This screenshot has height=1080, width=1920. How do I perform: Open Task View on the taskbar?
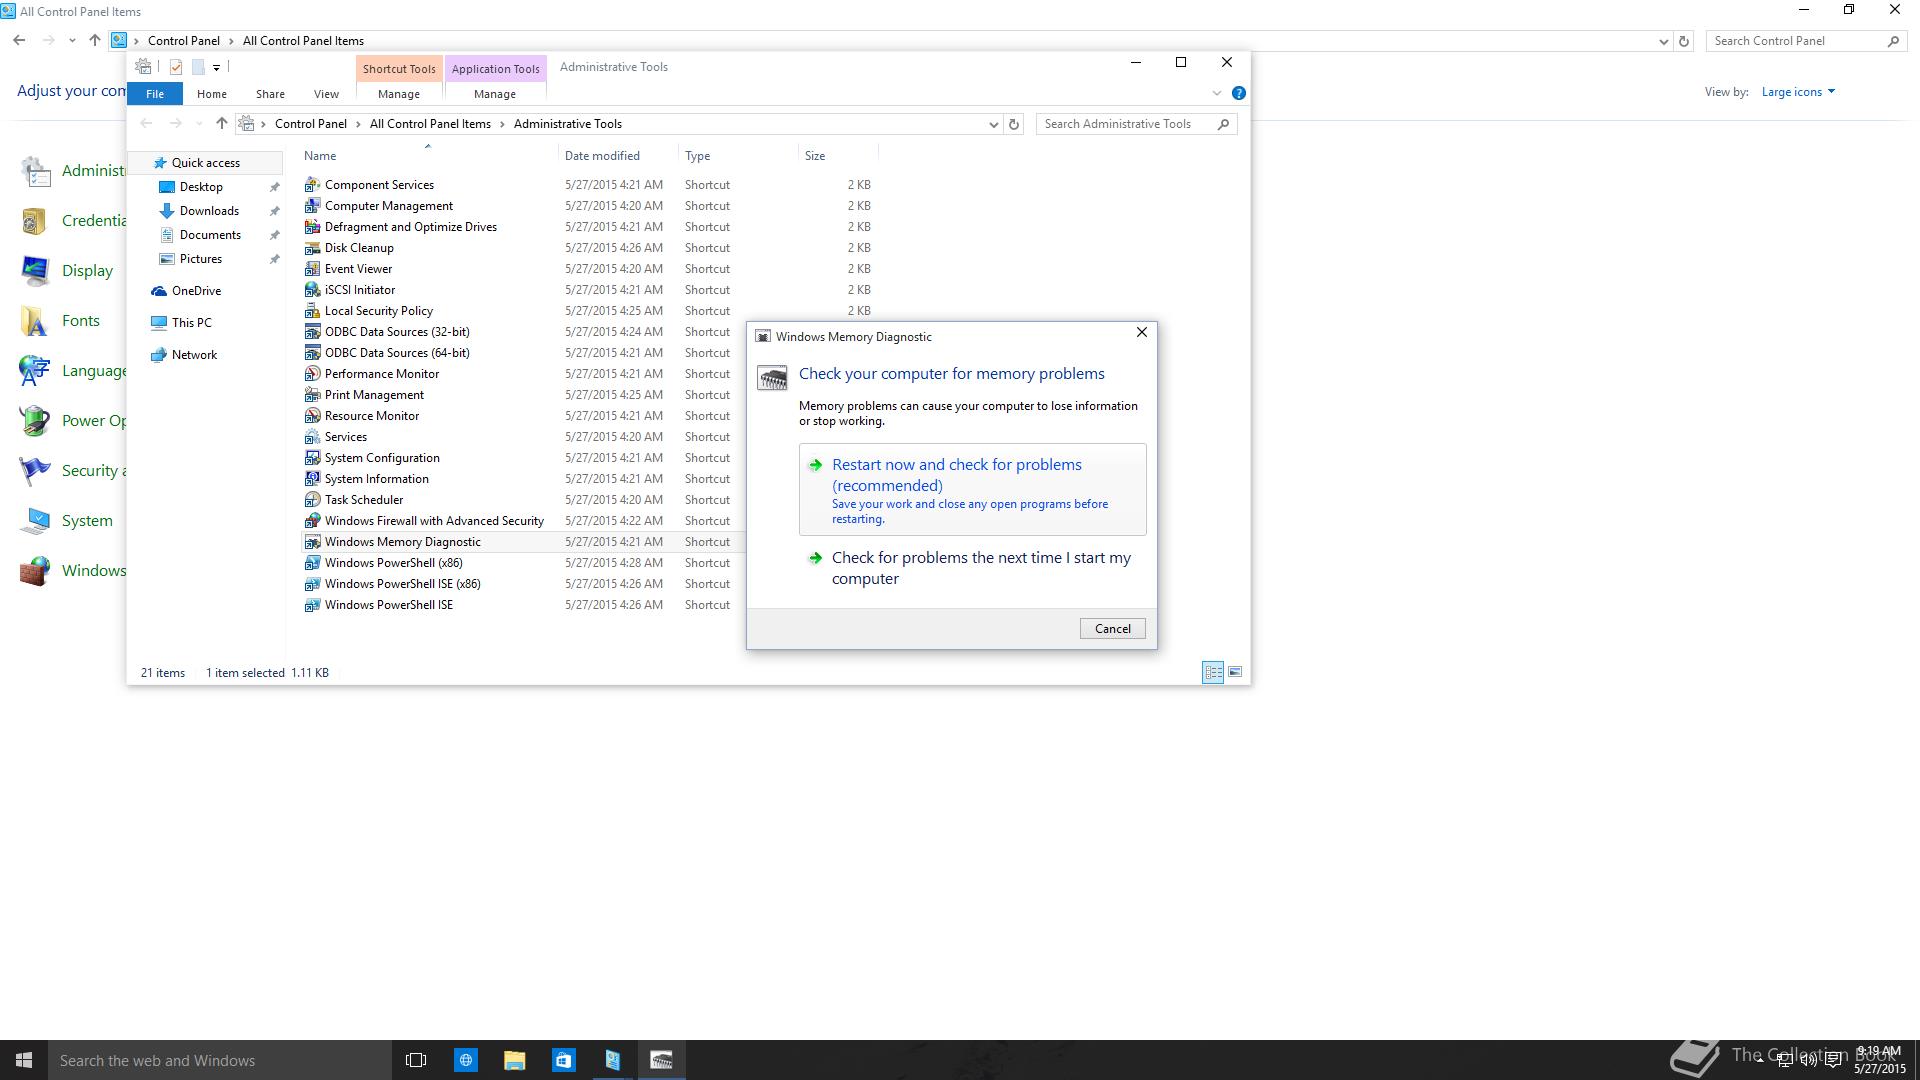click(416, 1060)
